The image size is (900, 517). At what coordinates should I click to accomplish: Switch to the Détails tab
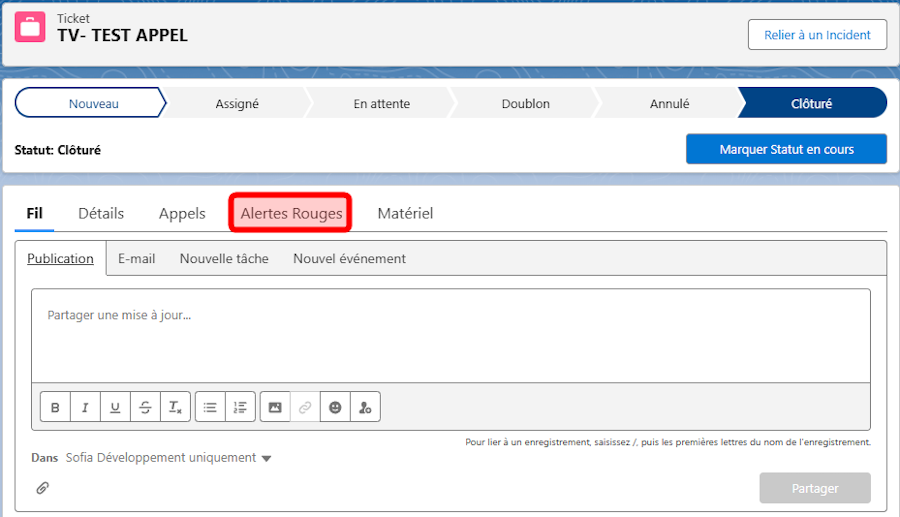pos(101,213)
